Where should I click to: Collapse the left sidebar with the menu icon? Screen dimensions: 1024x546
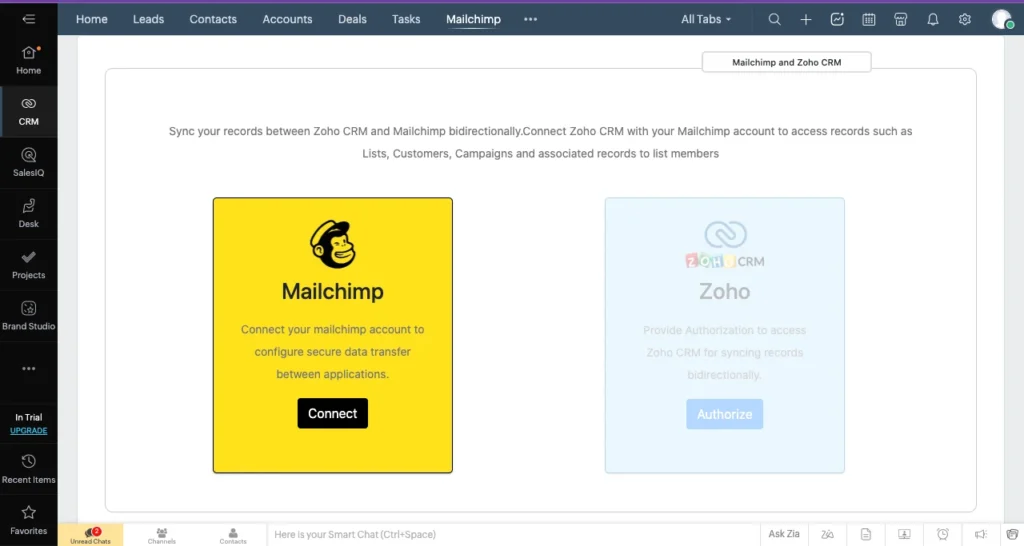(28, 19)
